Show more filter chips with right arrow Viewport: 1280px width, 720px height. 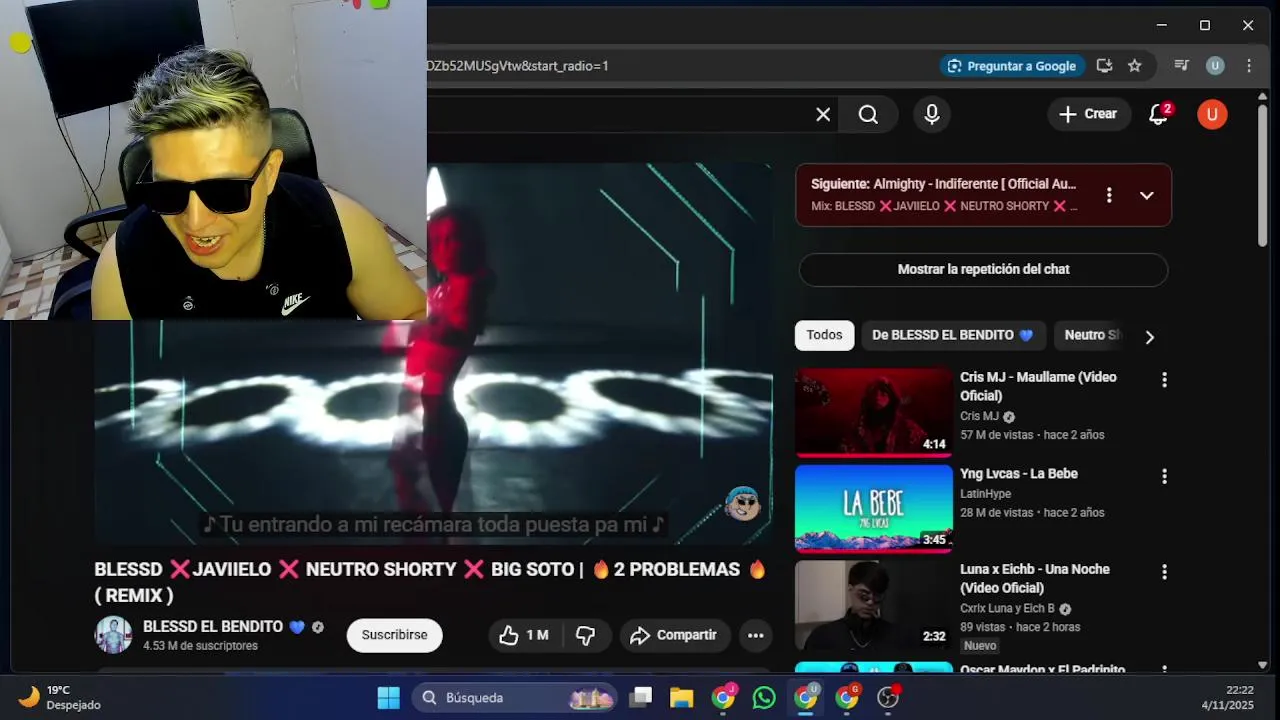1149,337
